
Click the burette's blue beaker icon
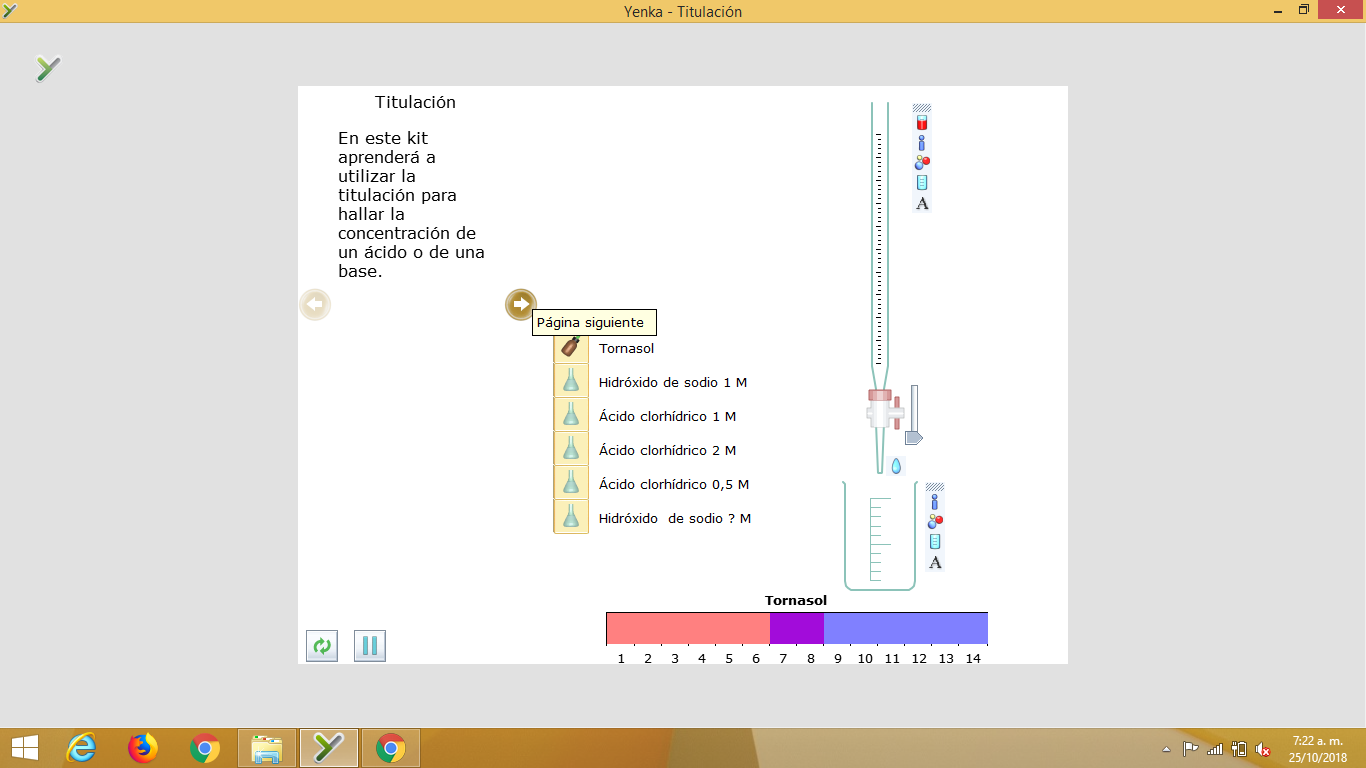[x=922, y=182]
